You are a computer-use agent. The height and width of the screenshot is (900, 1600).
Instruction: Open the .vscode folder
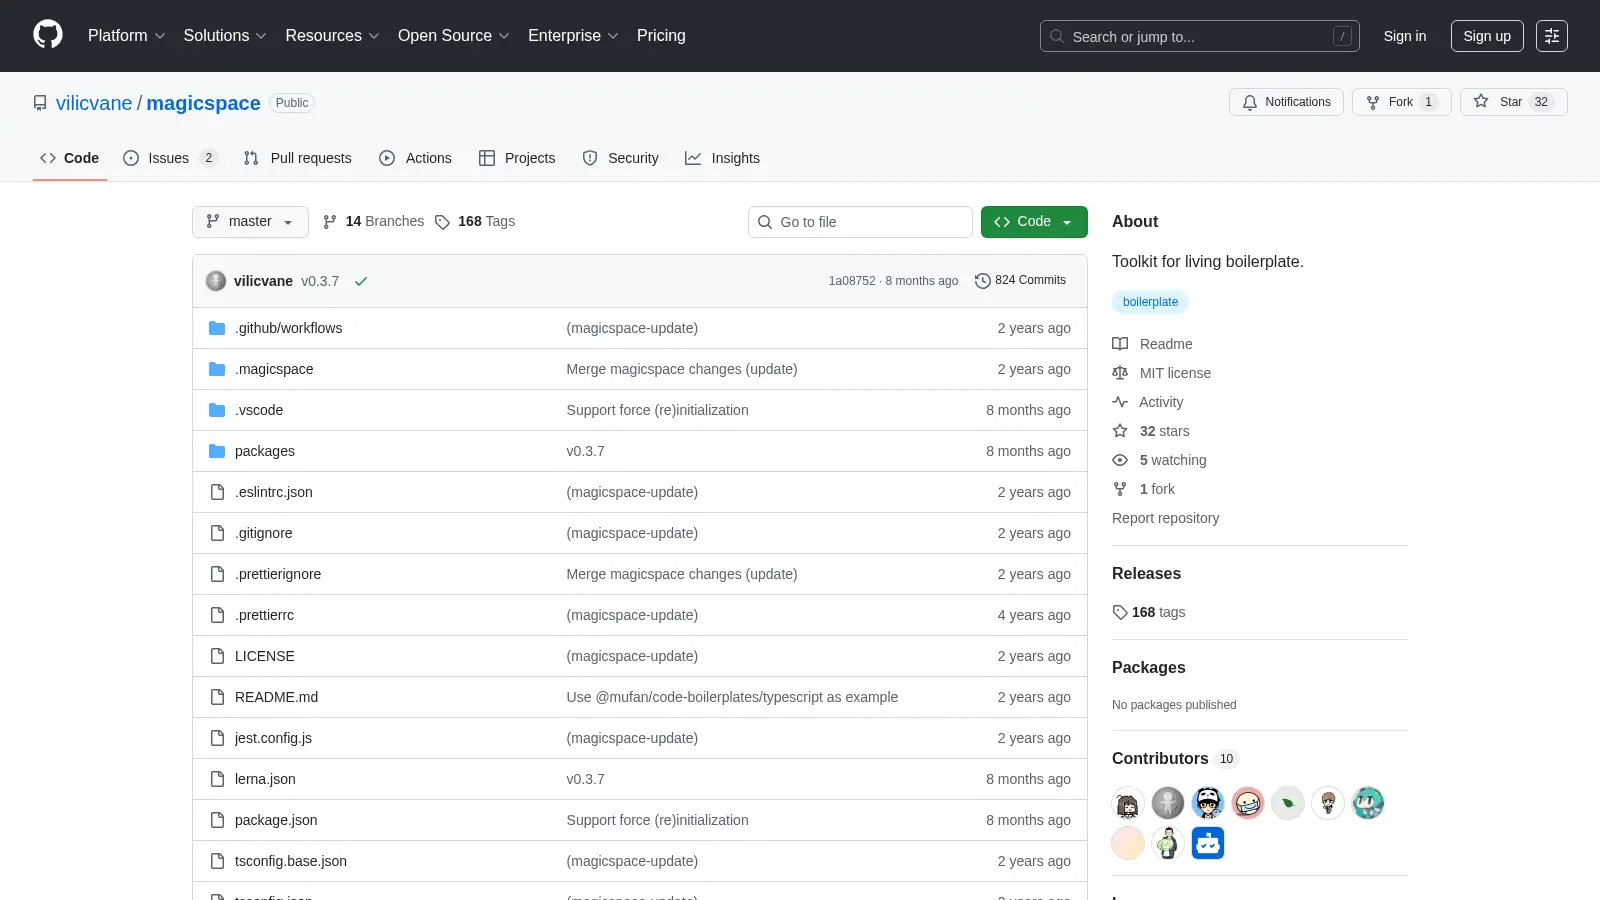click(259, 410)
